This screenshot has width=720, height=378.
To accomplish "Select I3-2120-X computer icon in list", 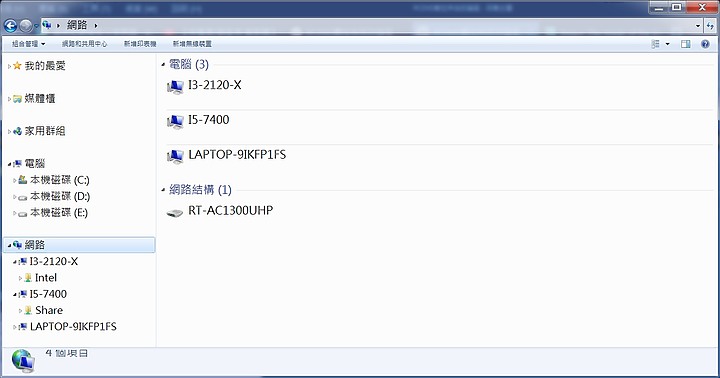I will coord(175,86).
